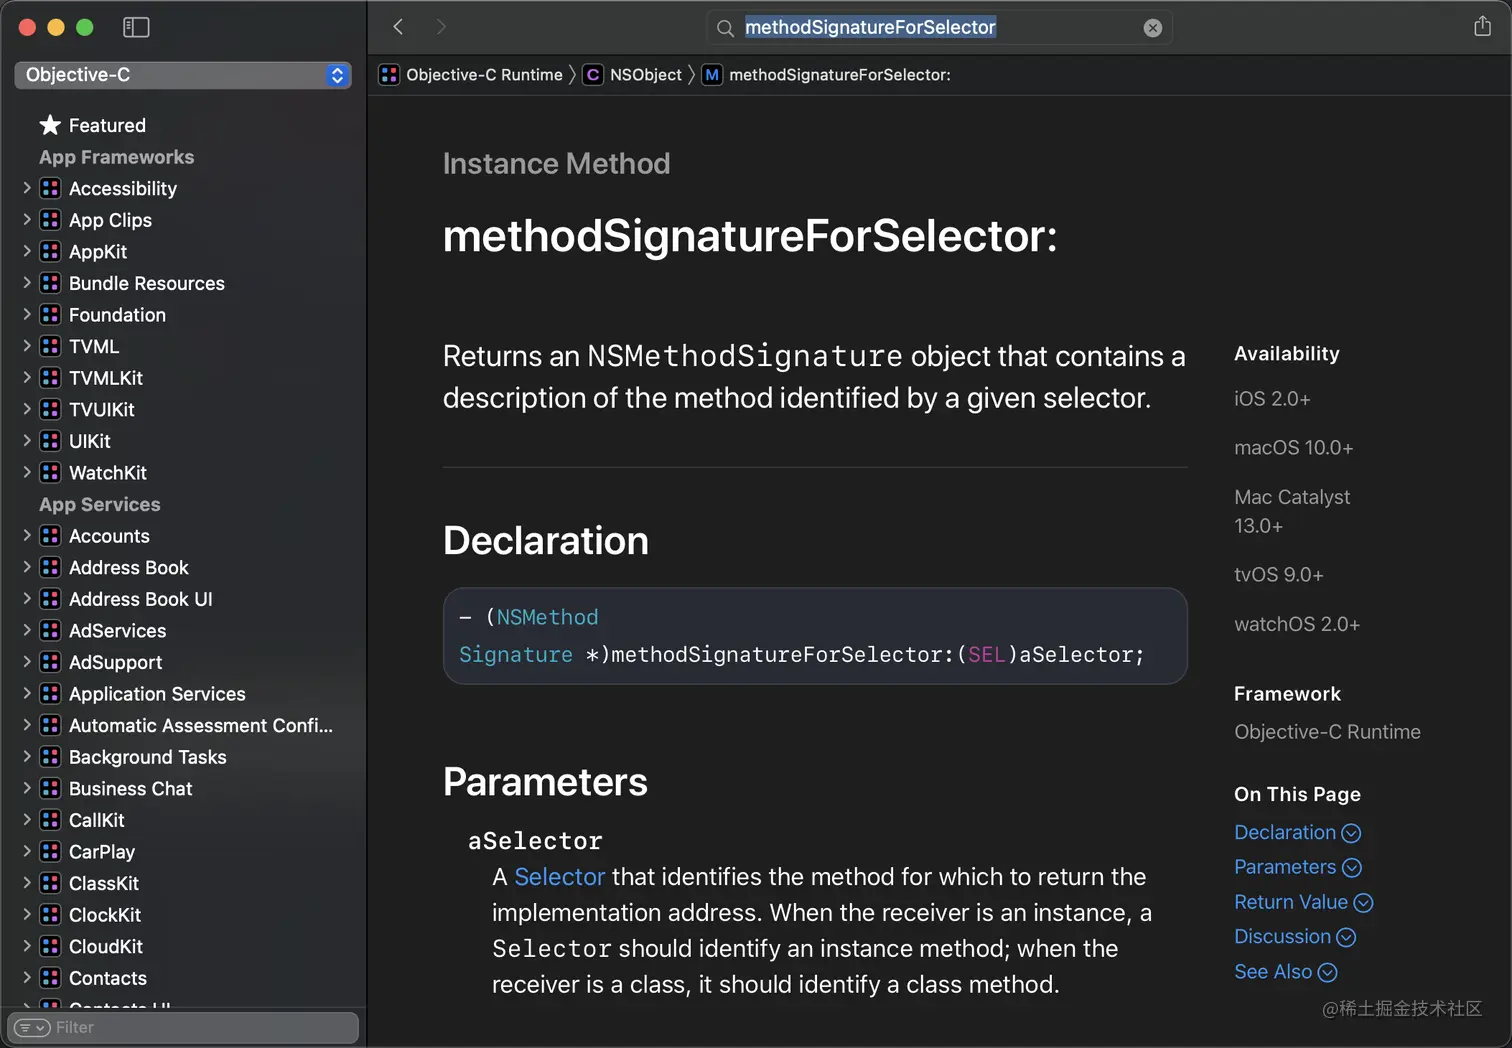
Task: Expand the Application Services tree item
Action: point(27,693)
